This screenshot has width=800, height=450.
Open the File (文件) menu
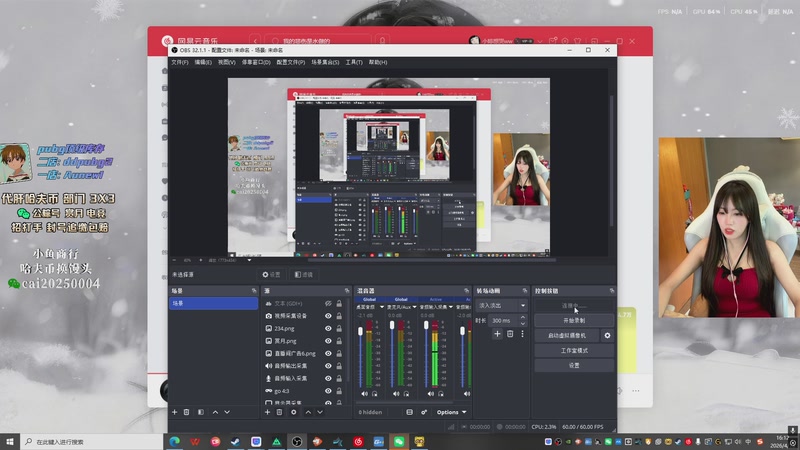180,62
